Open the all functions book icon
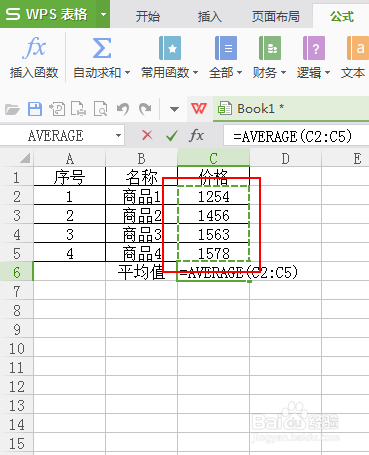Viewport: 369px width, 455px height. click(226, 48)
